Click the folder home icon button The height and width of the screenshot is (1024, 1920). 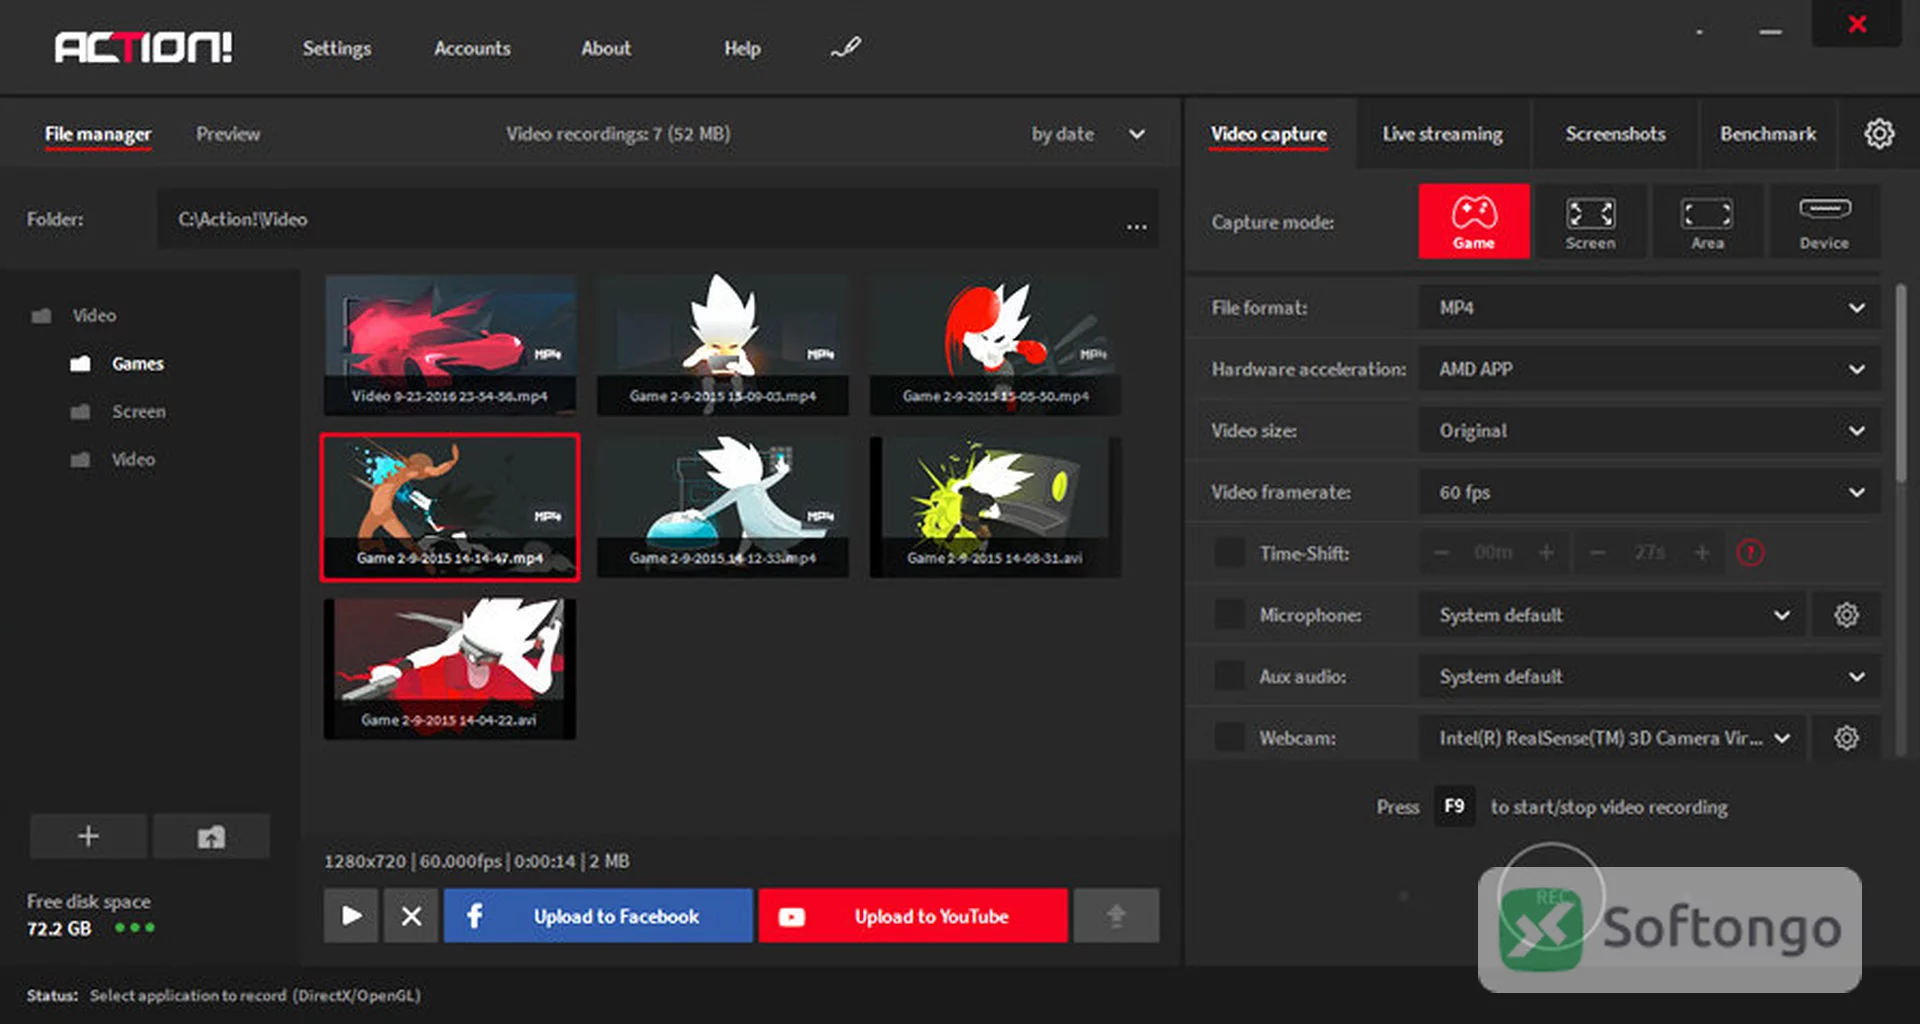[x=211, y=836]
